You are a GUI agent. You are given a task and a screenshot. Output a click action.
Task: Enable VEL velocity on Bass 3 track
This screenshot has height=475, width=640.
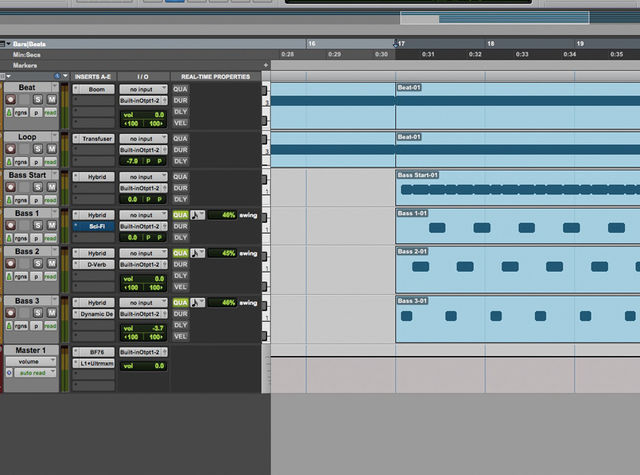coord(180,336)
